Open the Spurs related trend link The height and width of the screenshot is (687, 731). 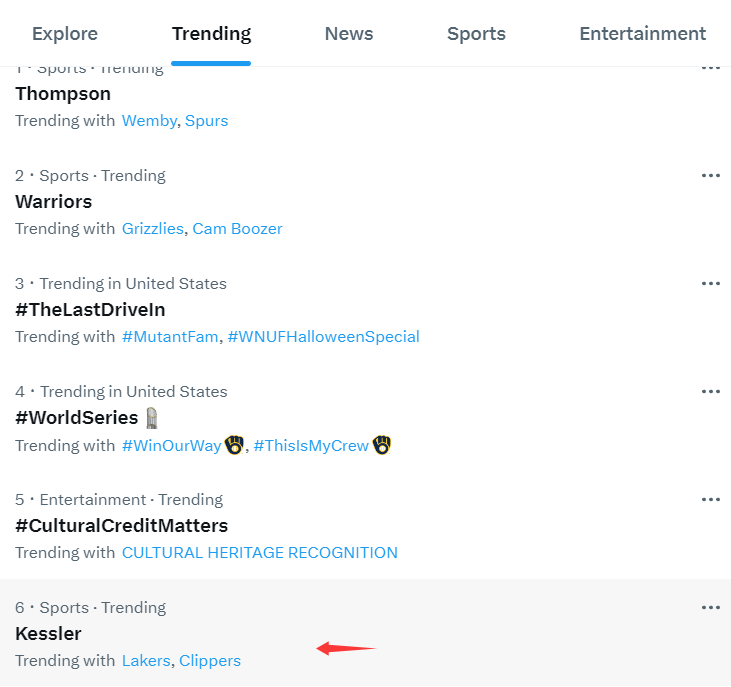click(x=207, y=121)
